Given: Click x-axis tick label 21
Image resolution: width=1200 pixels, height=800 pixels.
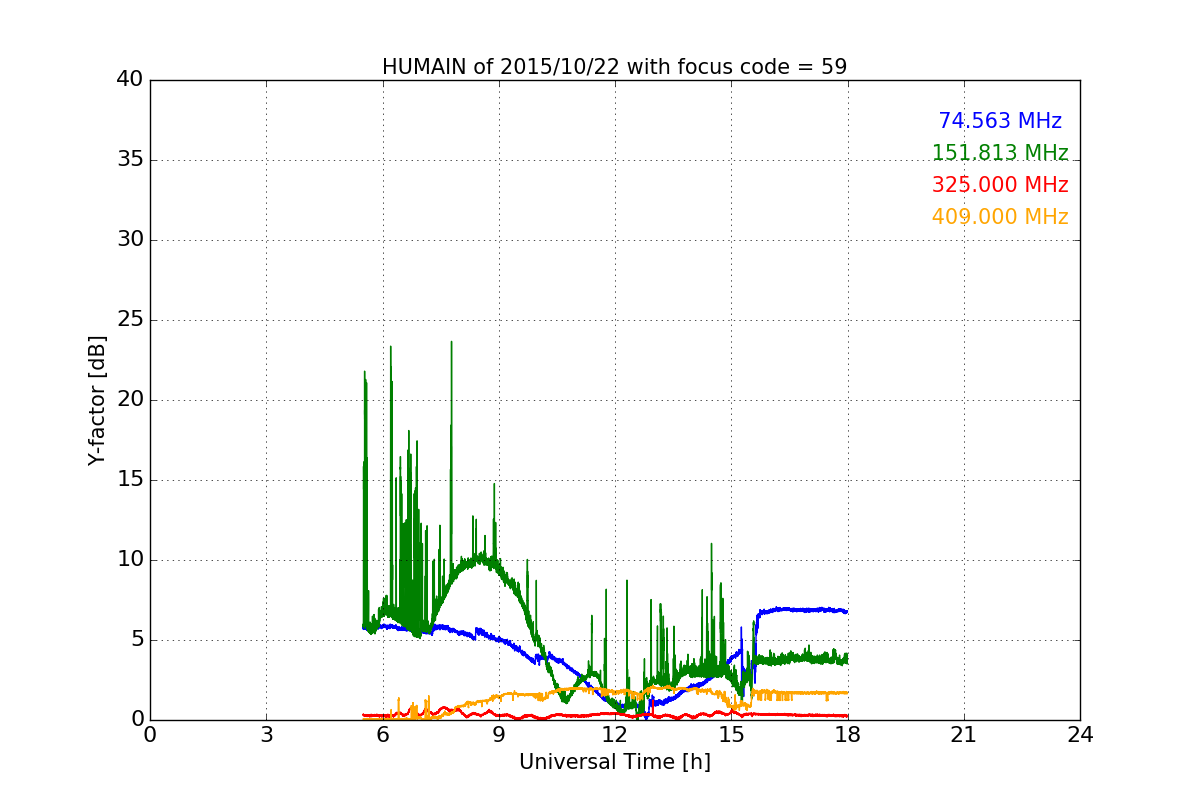Looking at the screenshot, I should 964,735.
